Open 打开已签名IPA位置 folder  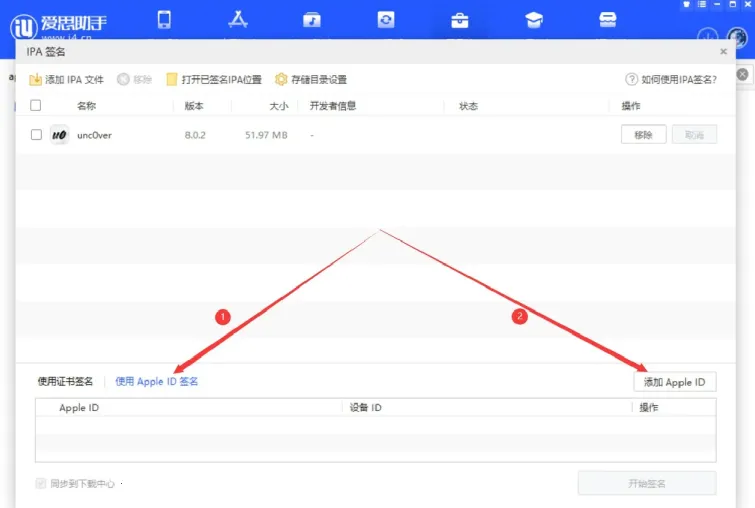pyautogui.click(x=214, y=79)
